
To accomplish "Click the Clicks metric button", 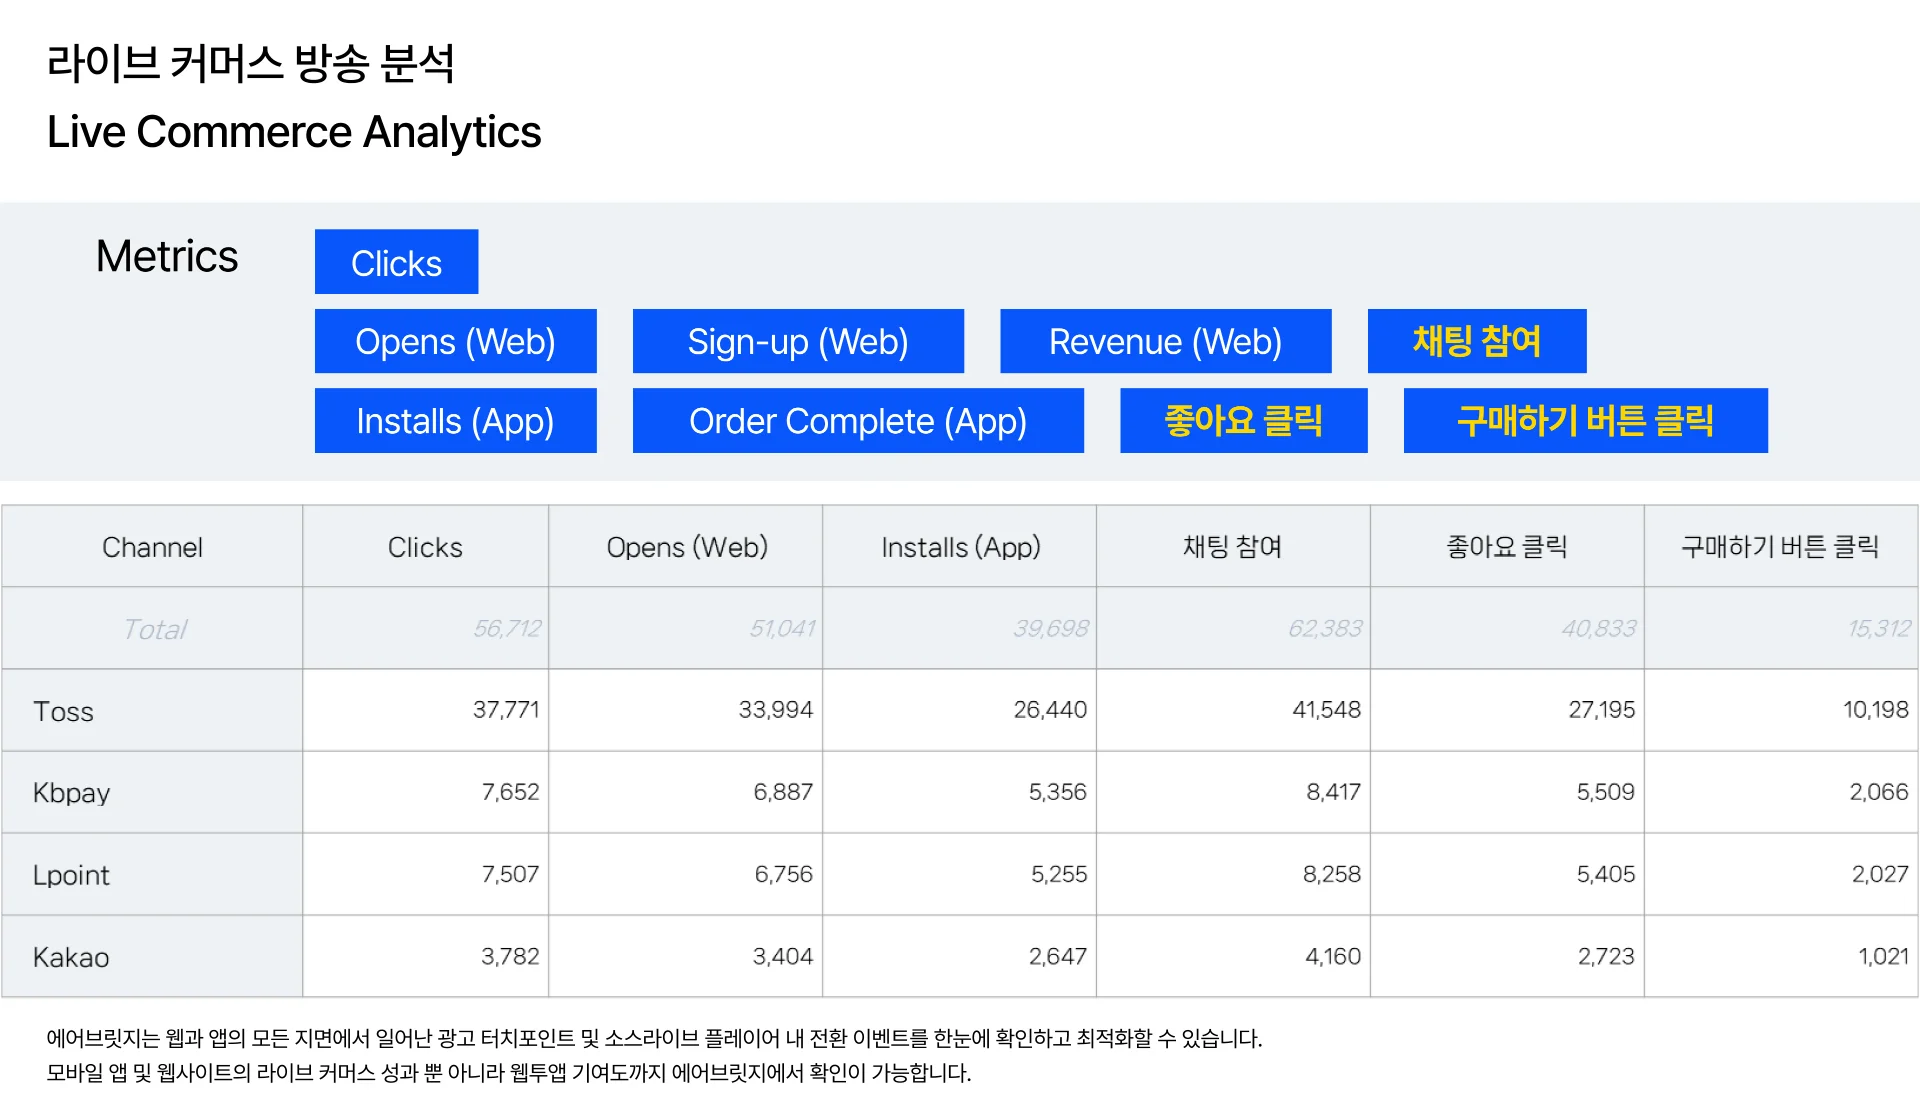I will tap(396, 262).
